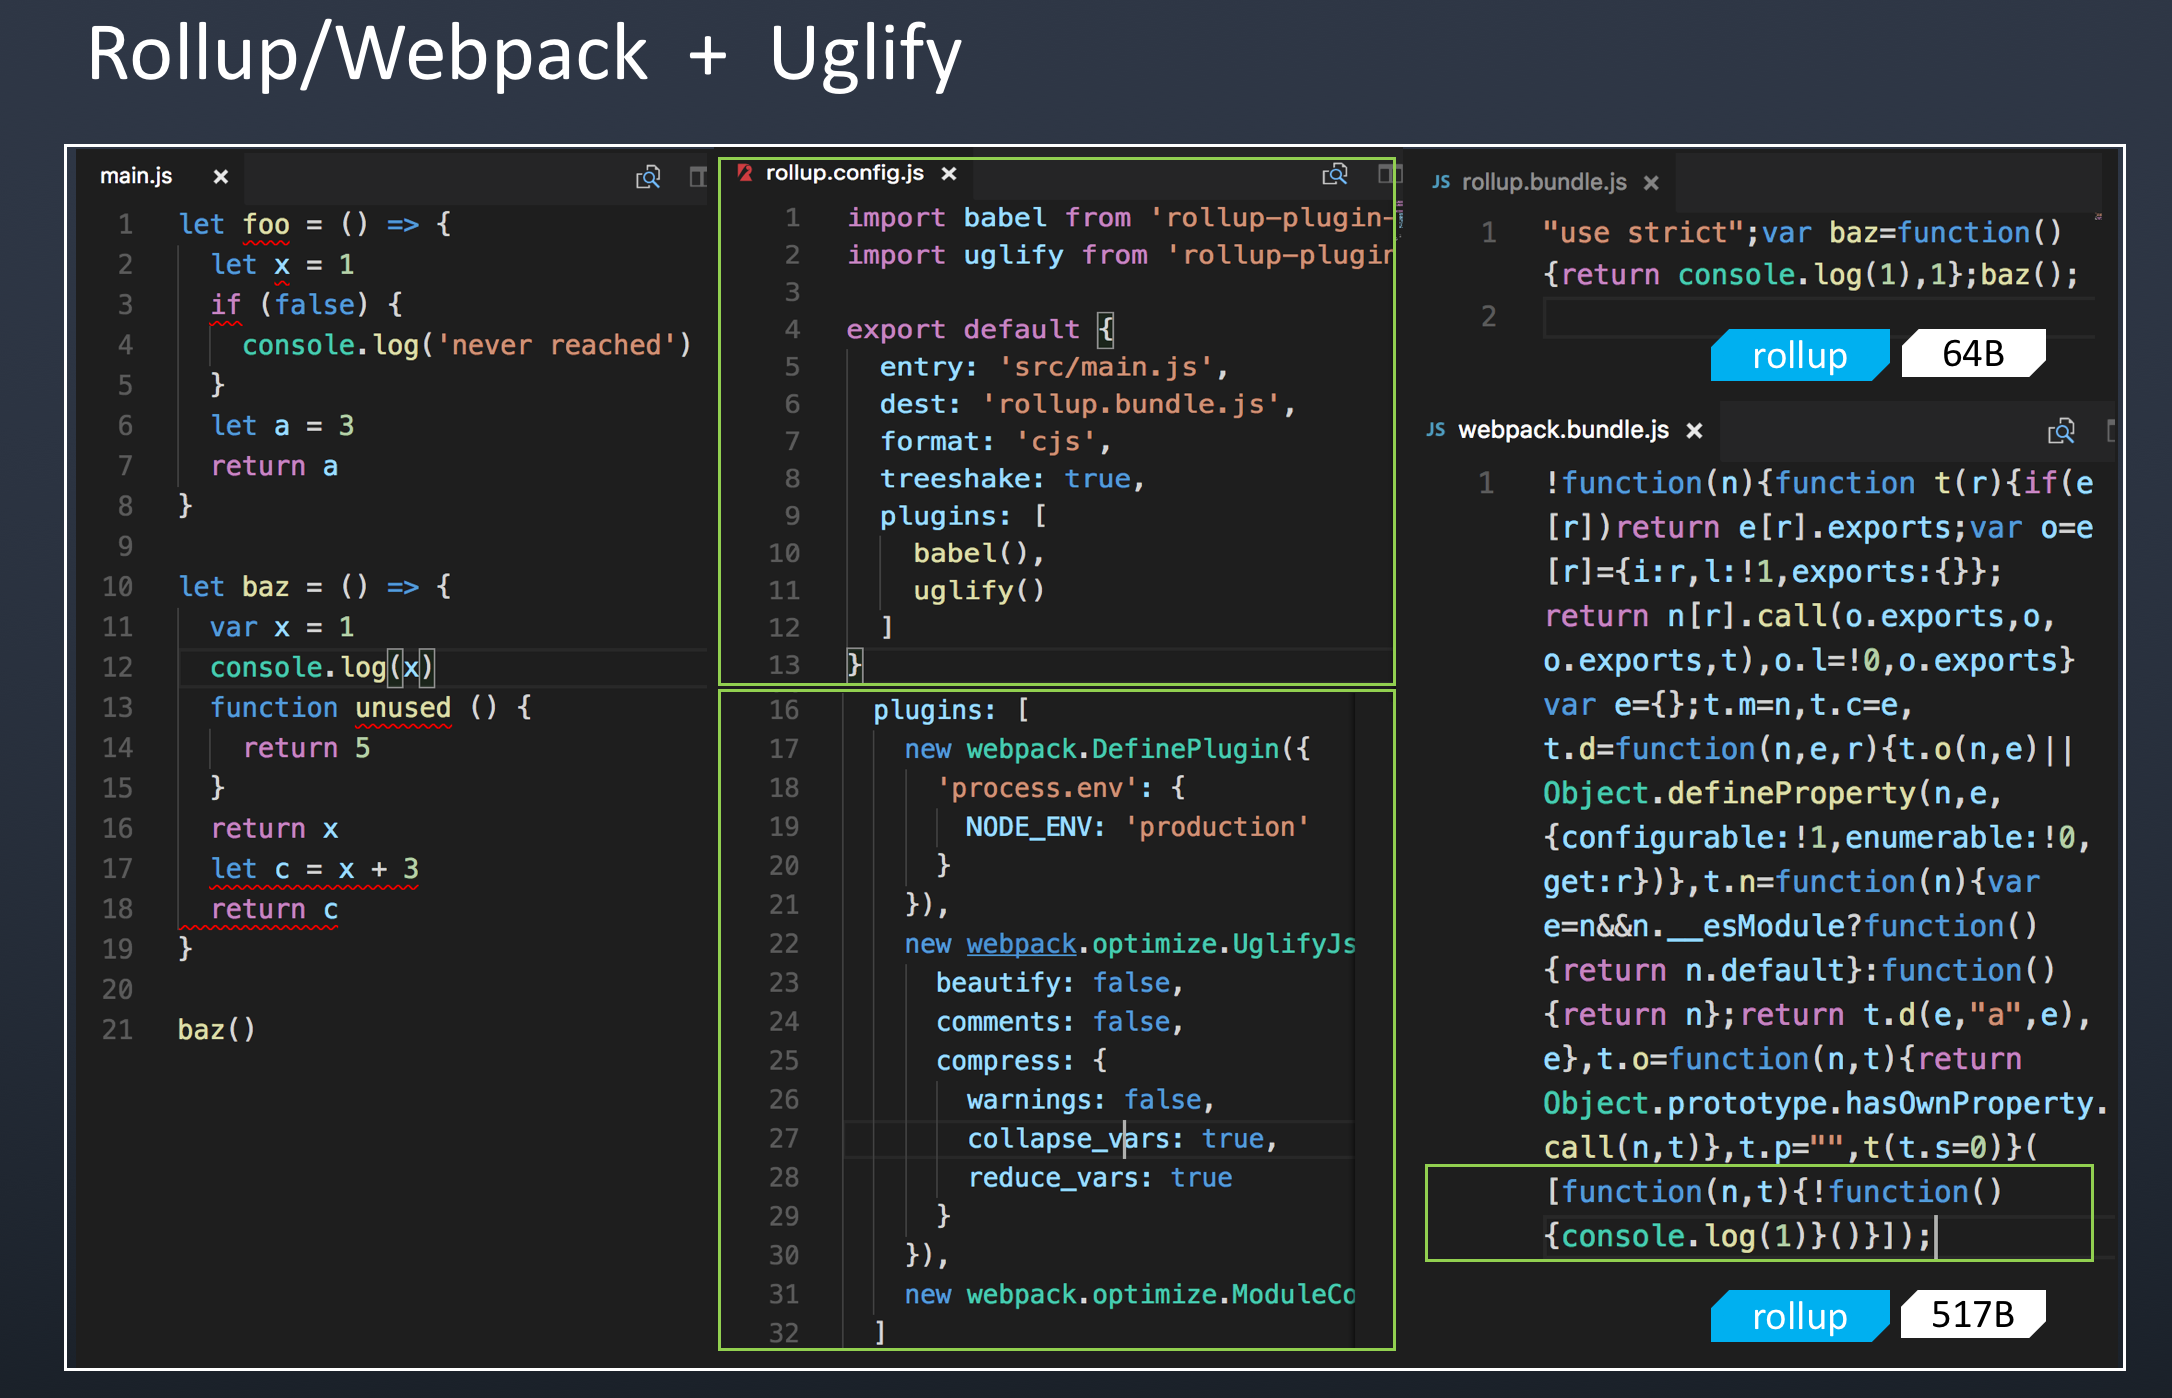Select the rollup.config.js tab
Viewport: 2172px width, 1398px height.
(844, 173)
